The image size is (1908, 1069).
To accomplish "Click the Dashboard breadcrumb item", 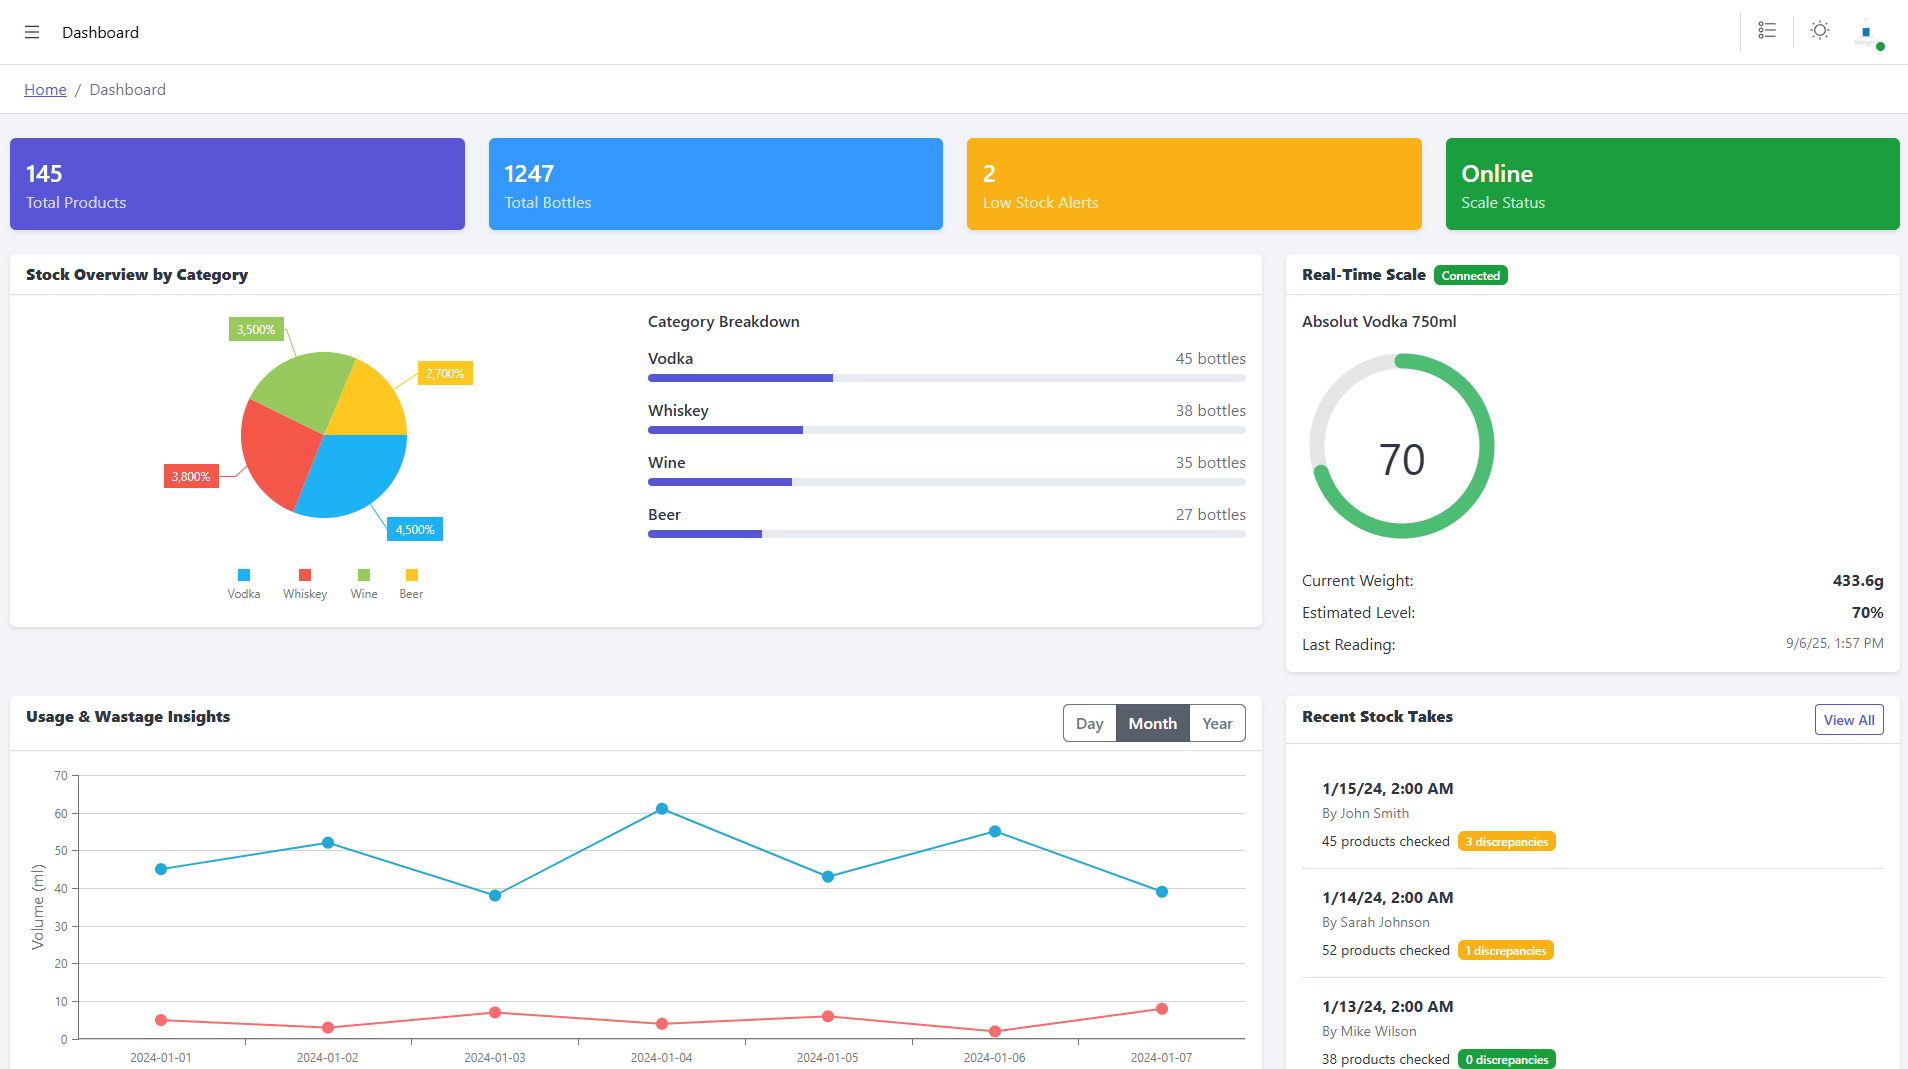I will point(127,89).
